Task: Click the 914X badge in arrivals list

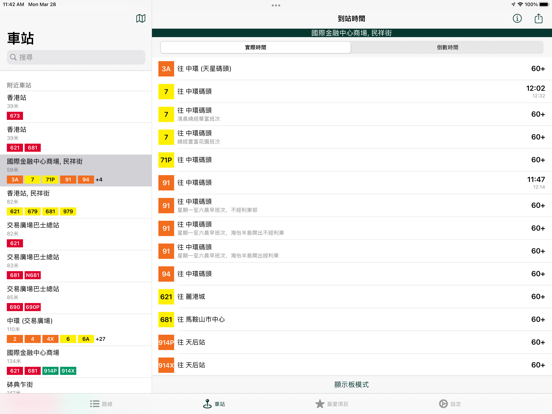Action: [166, 365]
